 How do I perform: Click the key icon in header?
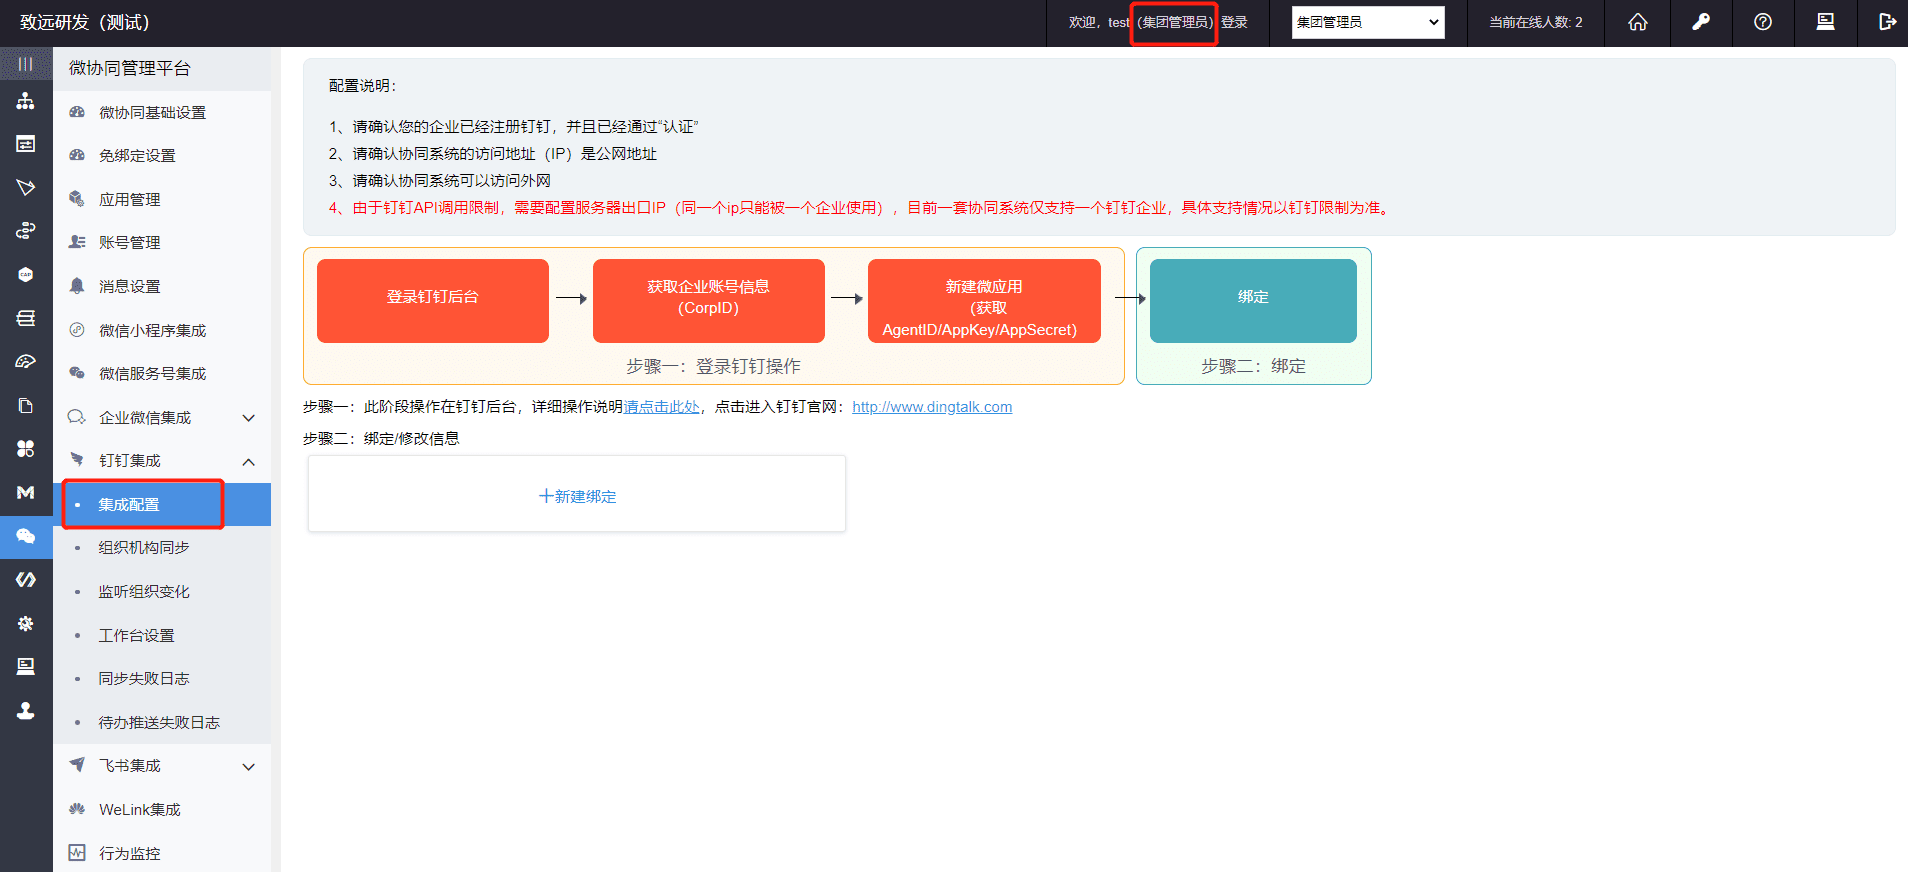point(1701,22)
